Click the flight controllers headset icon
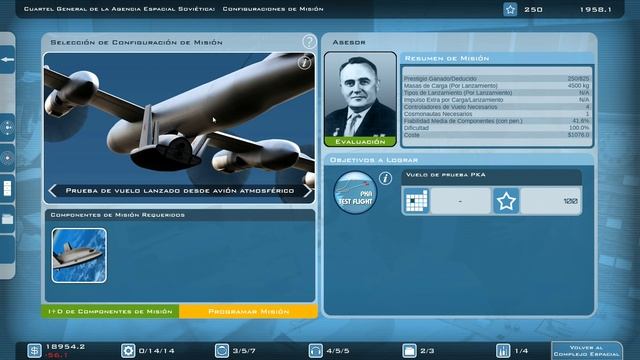This screenshot has height=360, width=640. coord(316,351)
